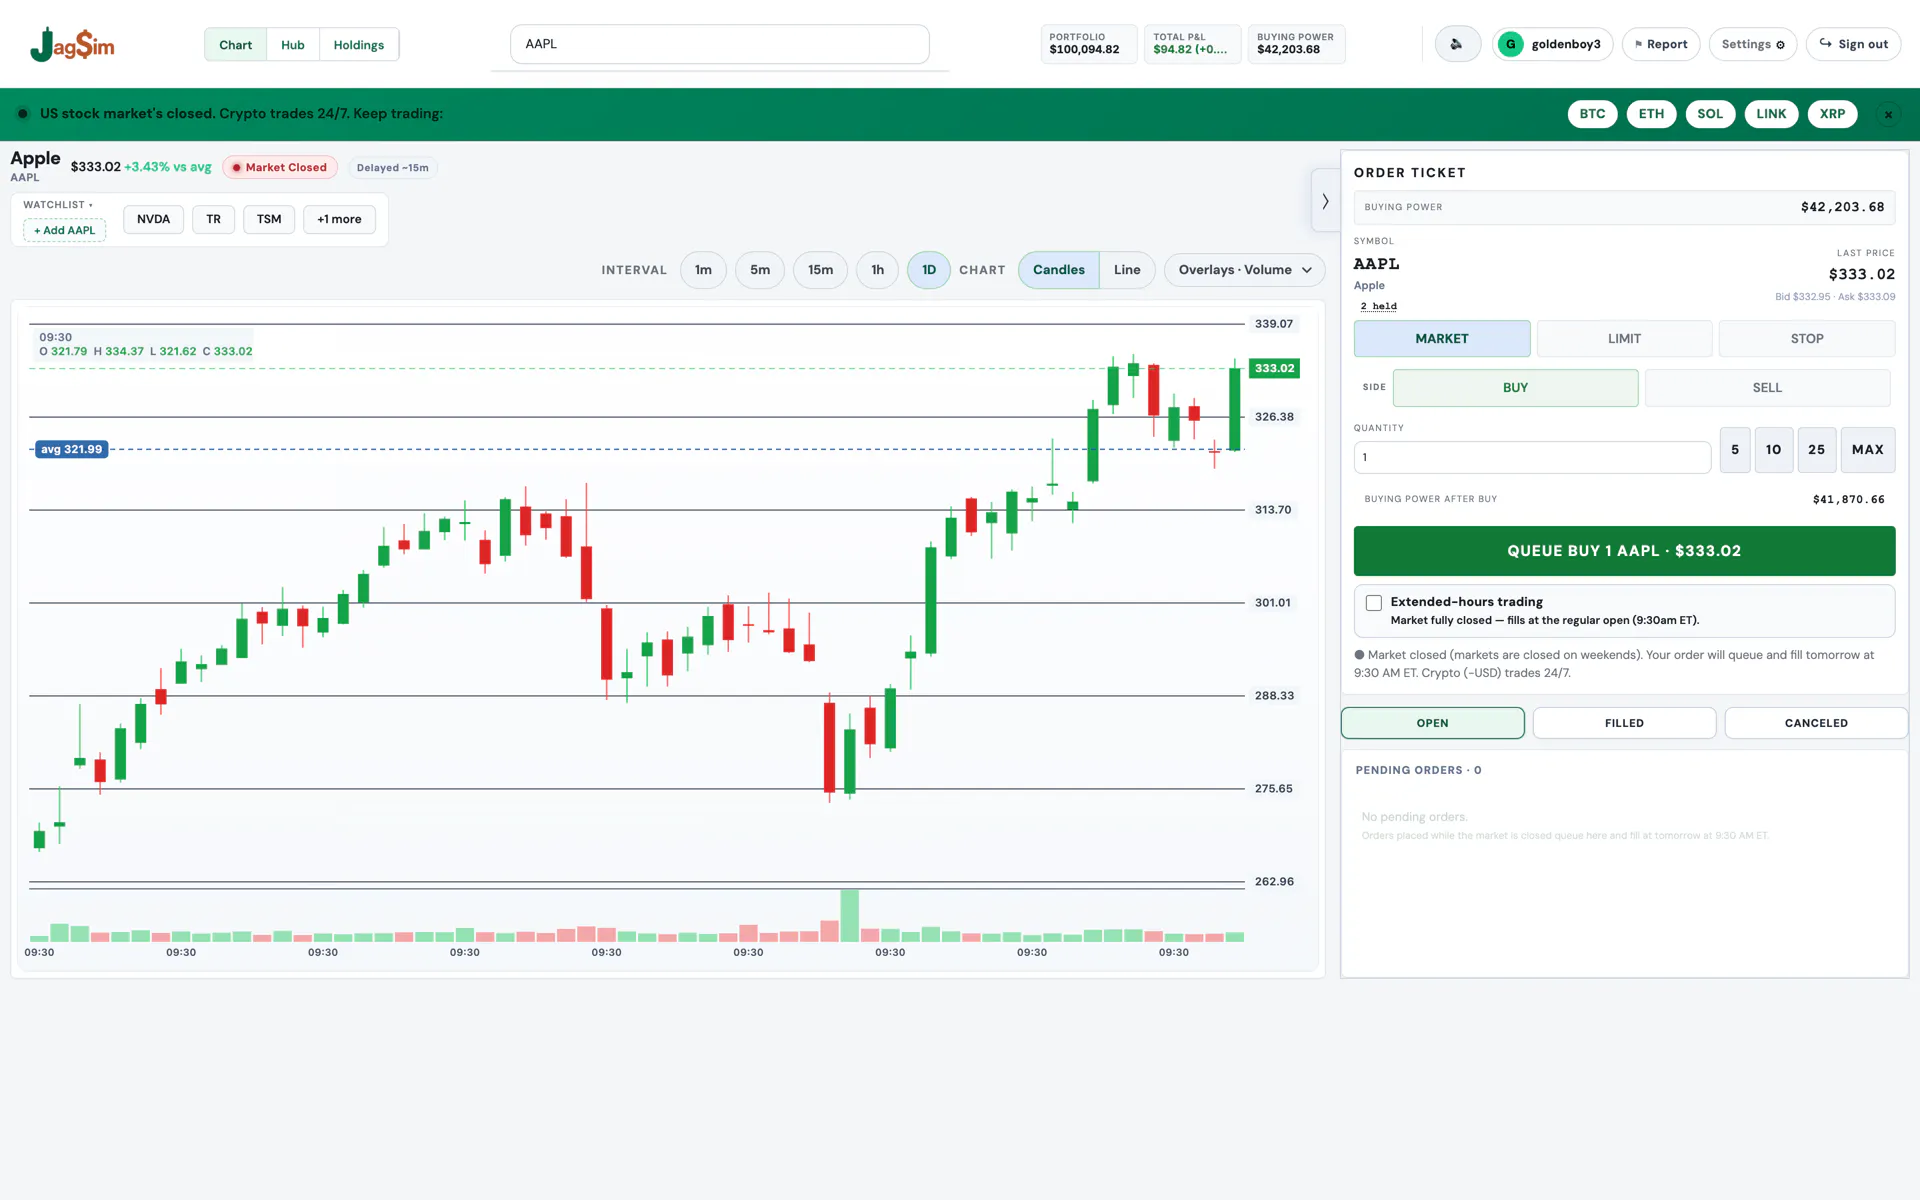1920x1200 pixels.
Task: Choose LIMIT order type
Action: point(1624,339)
